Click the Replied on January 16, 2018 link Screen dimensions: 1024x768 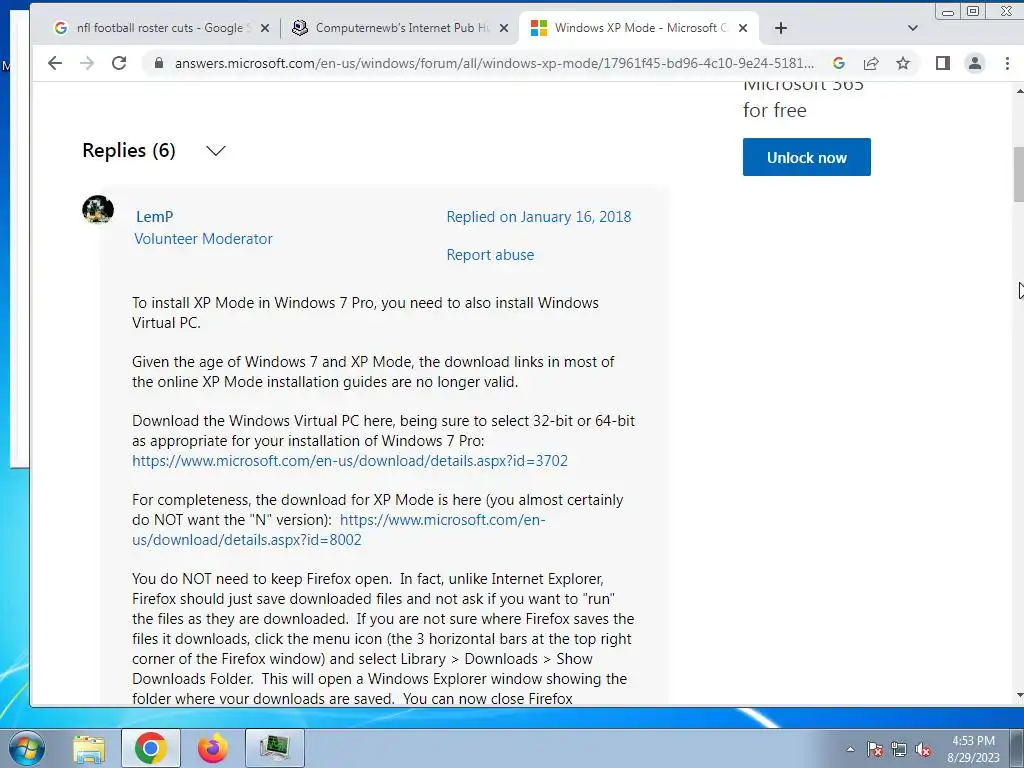[539, 217]
